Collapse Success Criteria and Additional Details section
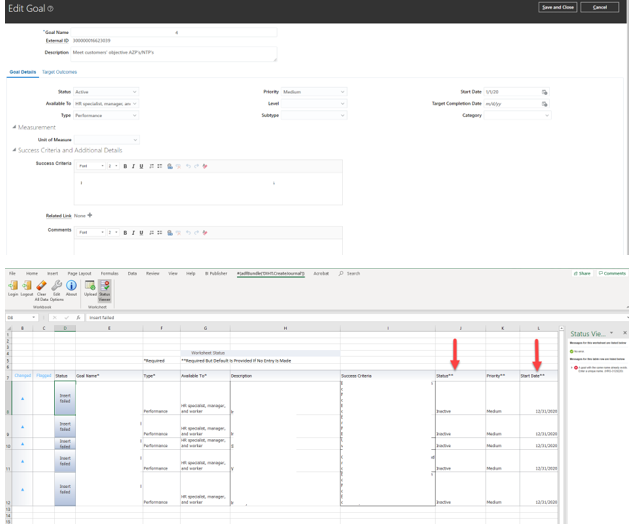The image size is (629, 530). 14,150
